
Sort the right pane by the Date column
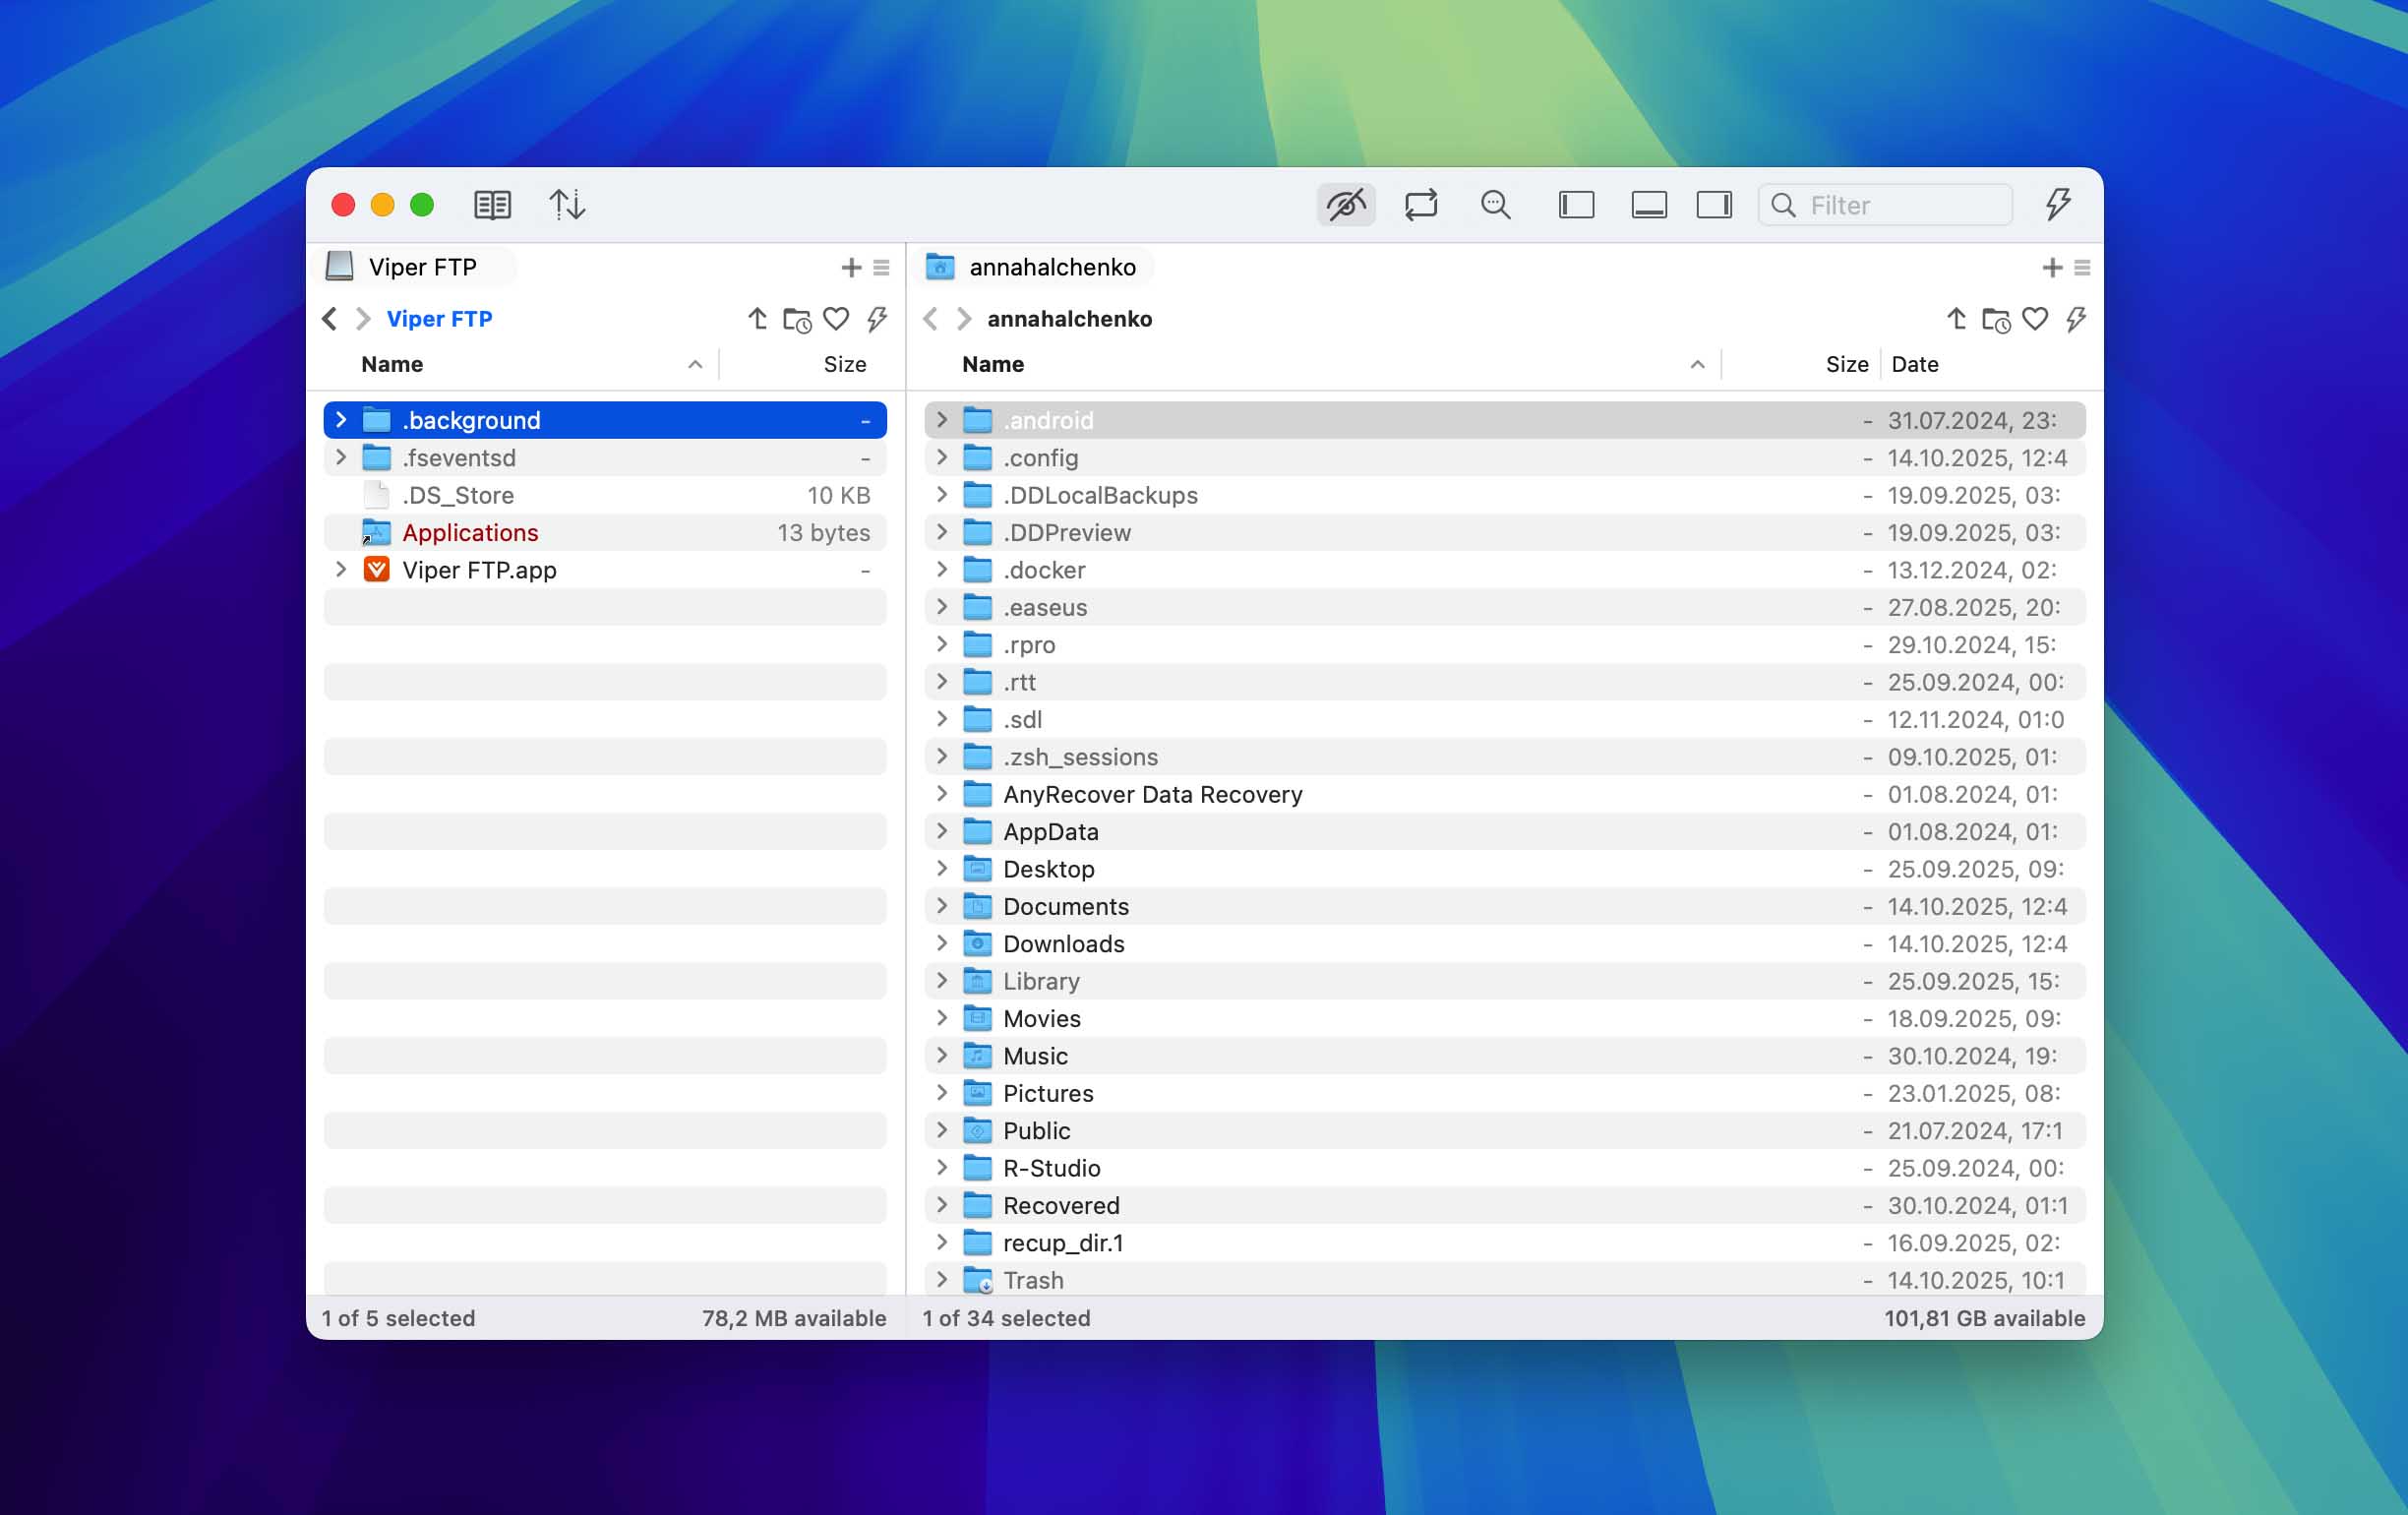click(x=1914, y=364)
